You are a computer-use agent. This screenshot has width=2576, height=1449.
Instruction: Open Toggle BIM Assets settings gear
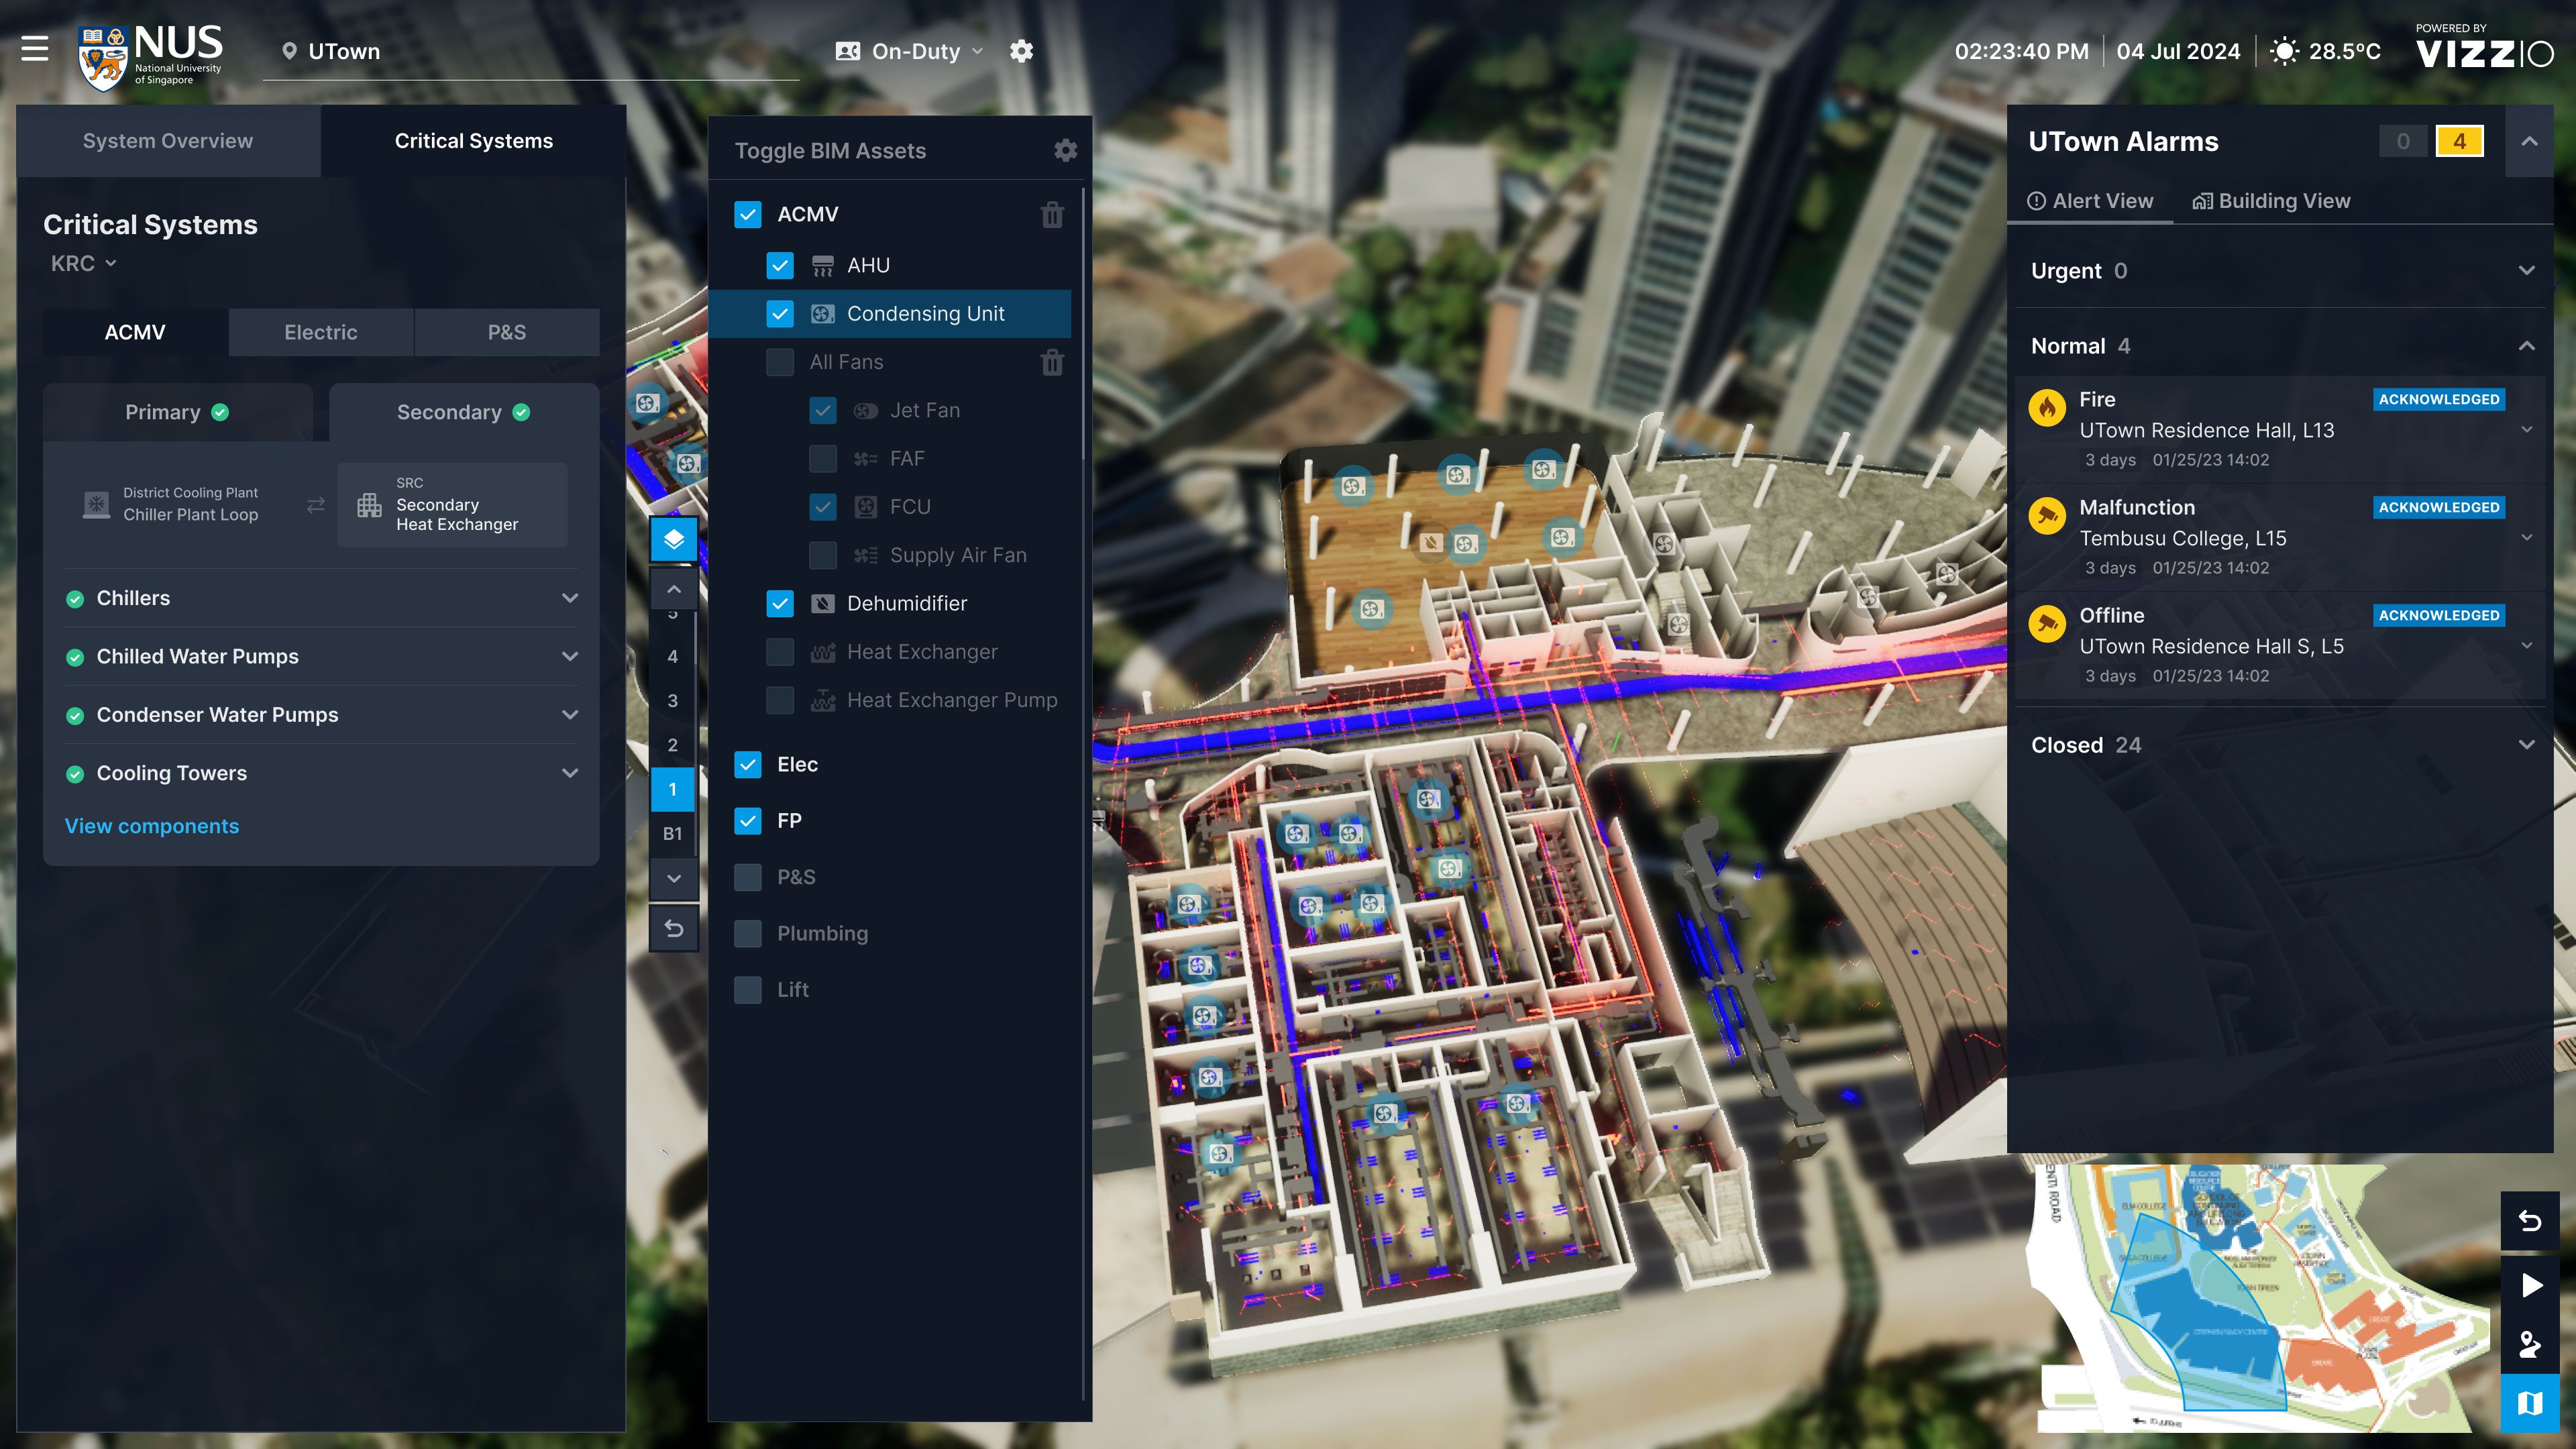[1065, 150]
